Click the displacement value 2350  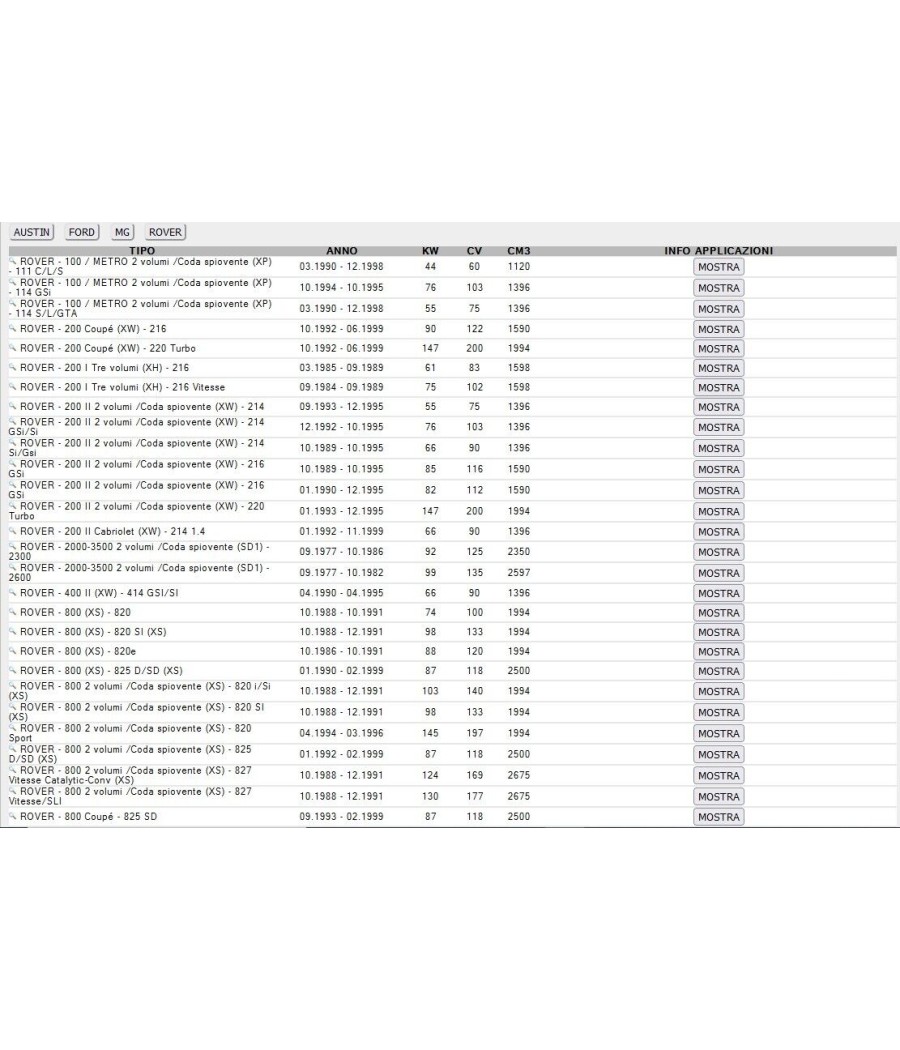pos(519,552)
